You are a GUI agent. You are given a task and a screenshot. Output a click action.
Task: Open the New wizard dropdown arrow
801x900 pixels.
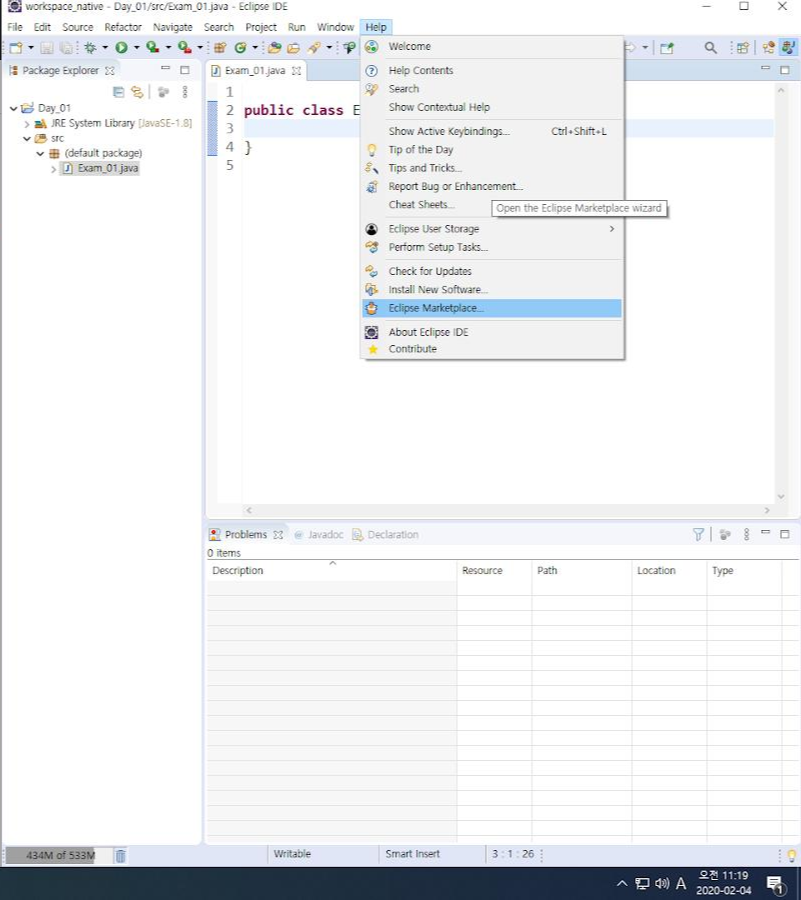[x=31, y=48]
